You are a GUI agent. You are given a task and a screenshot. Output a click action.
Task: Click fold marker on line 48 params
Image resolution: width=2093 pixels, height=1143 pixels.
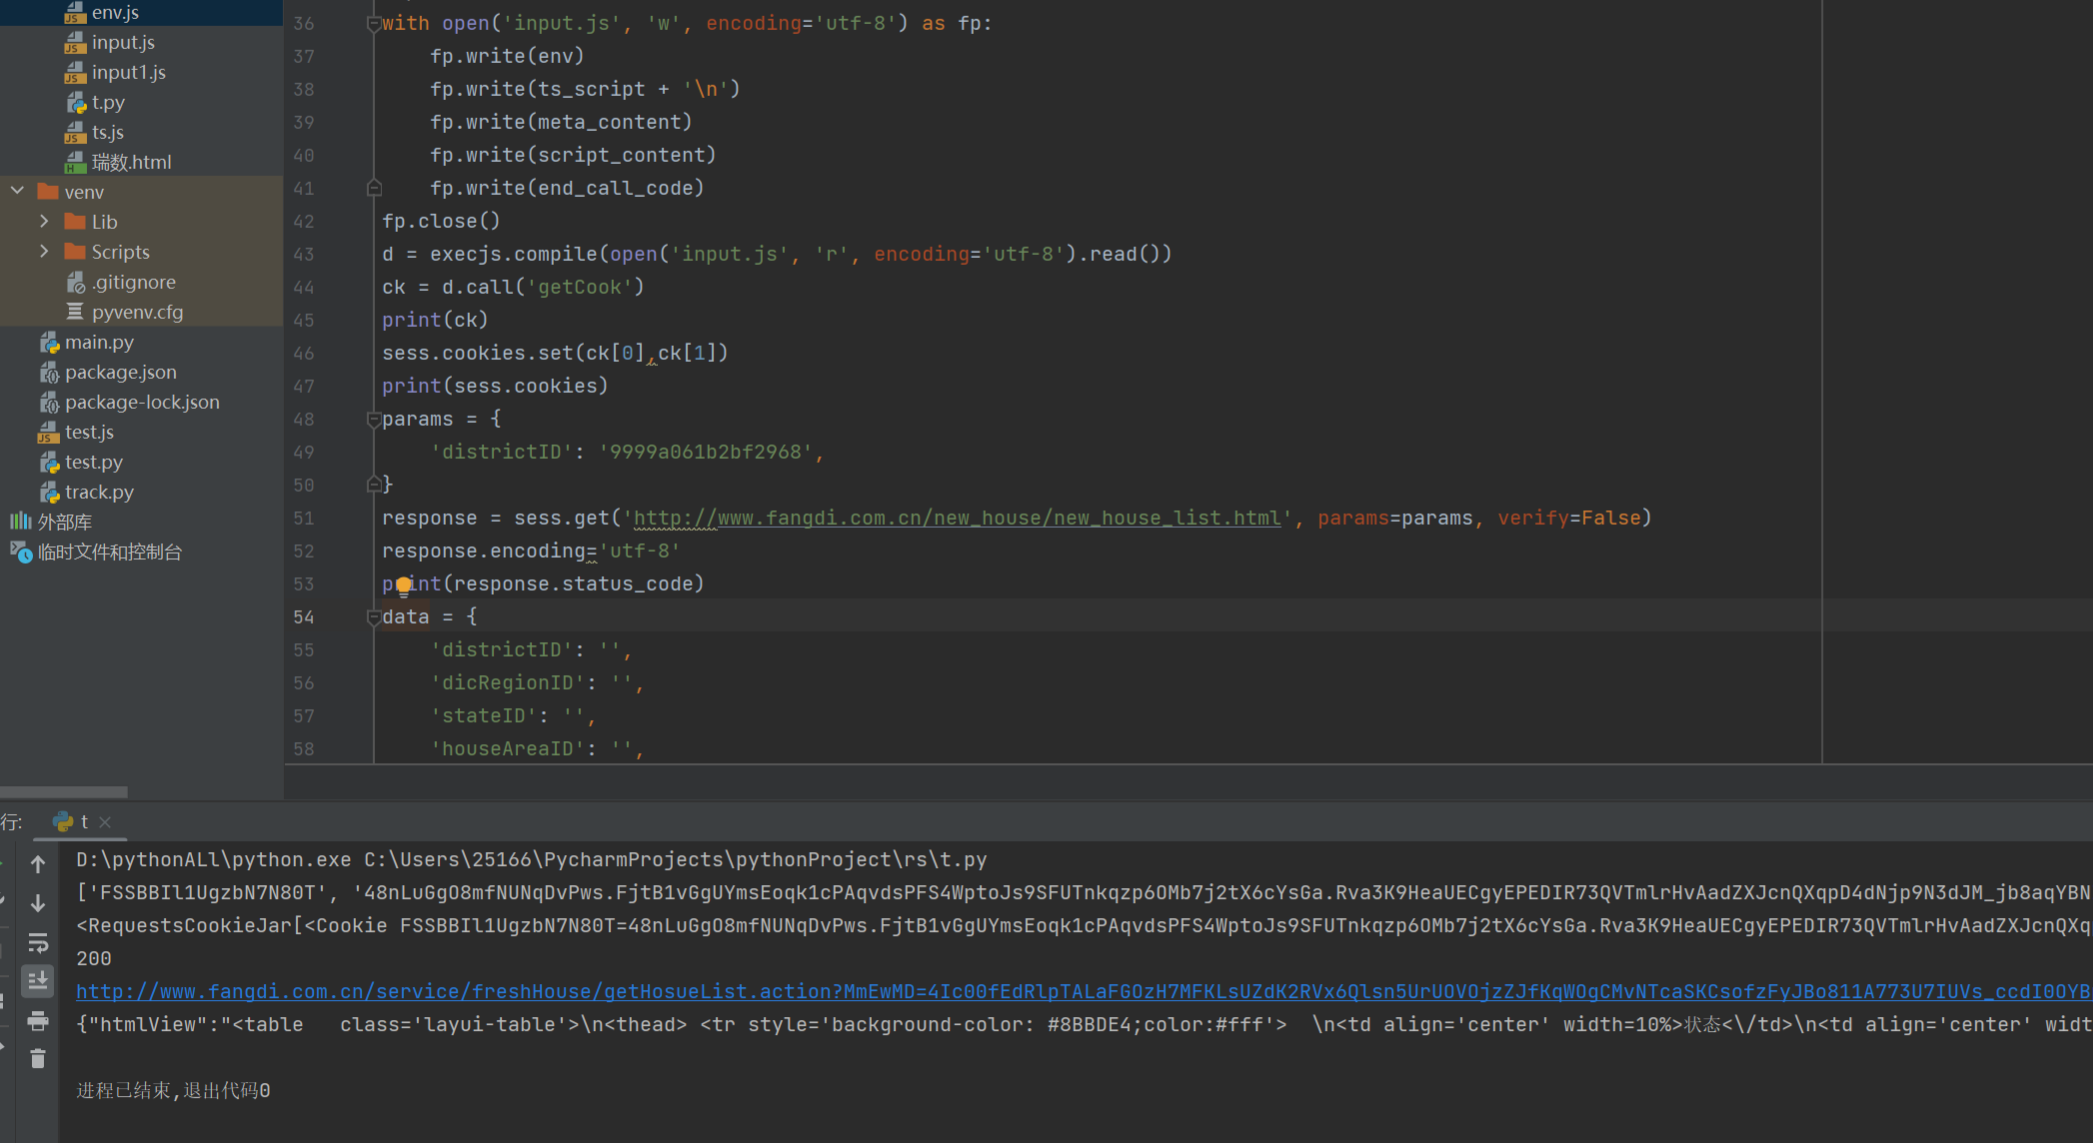coord(373,419)
